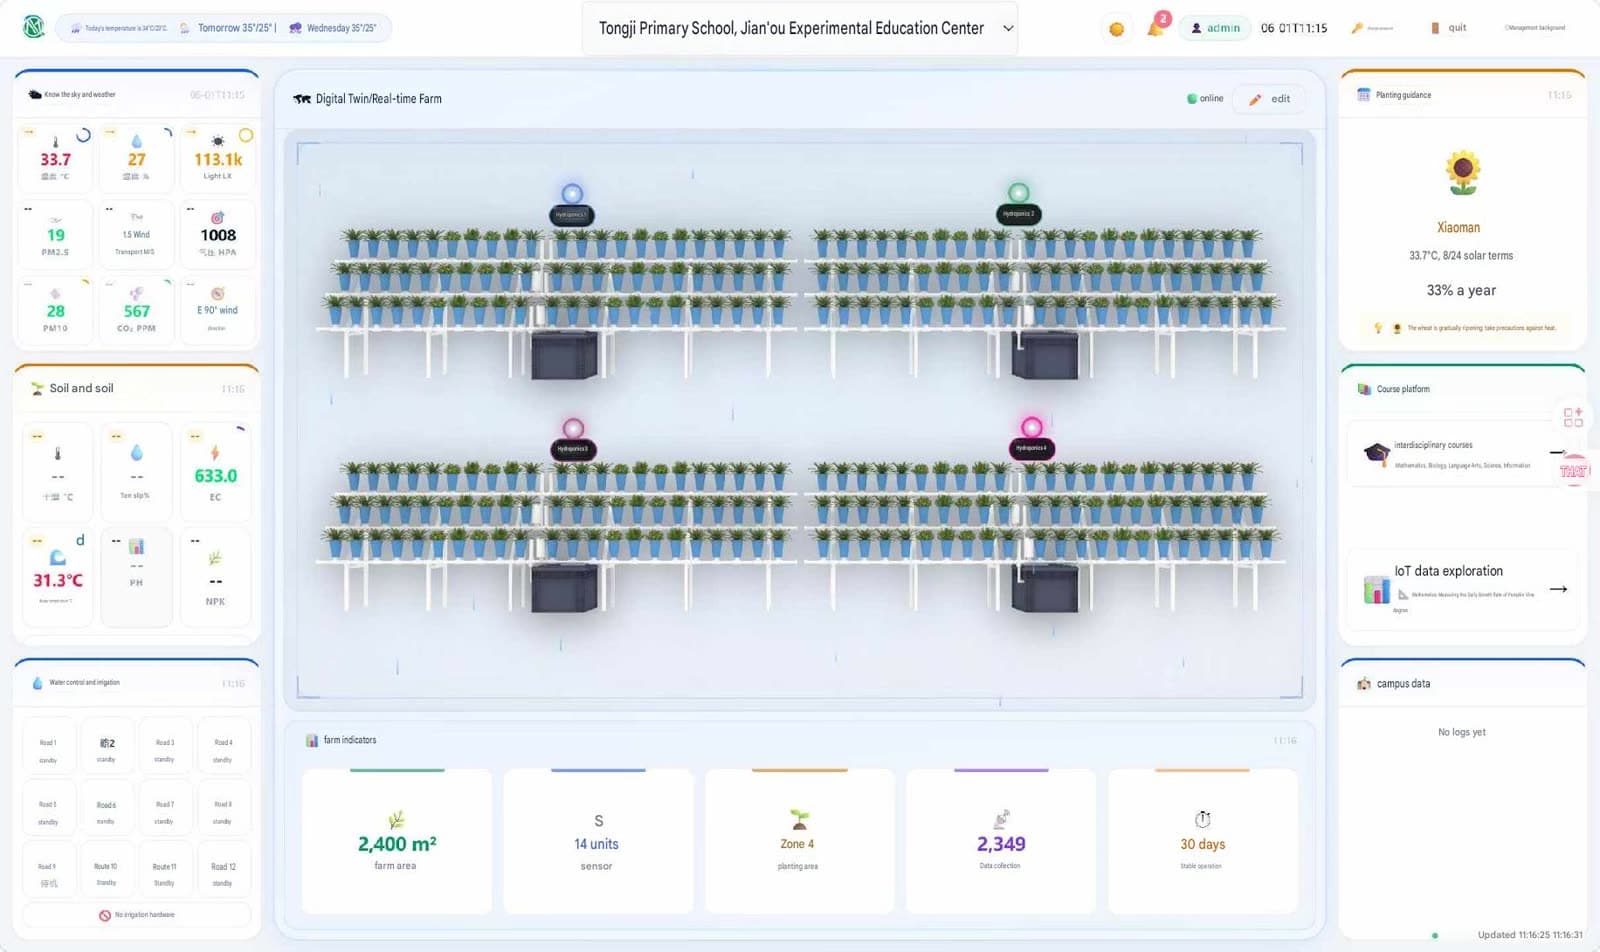Viewport: 1600px width, 952px height.
Task: Click the sun theme icon in header
Action: pos(1117,29)
